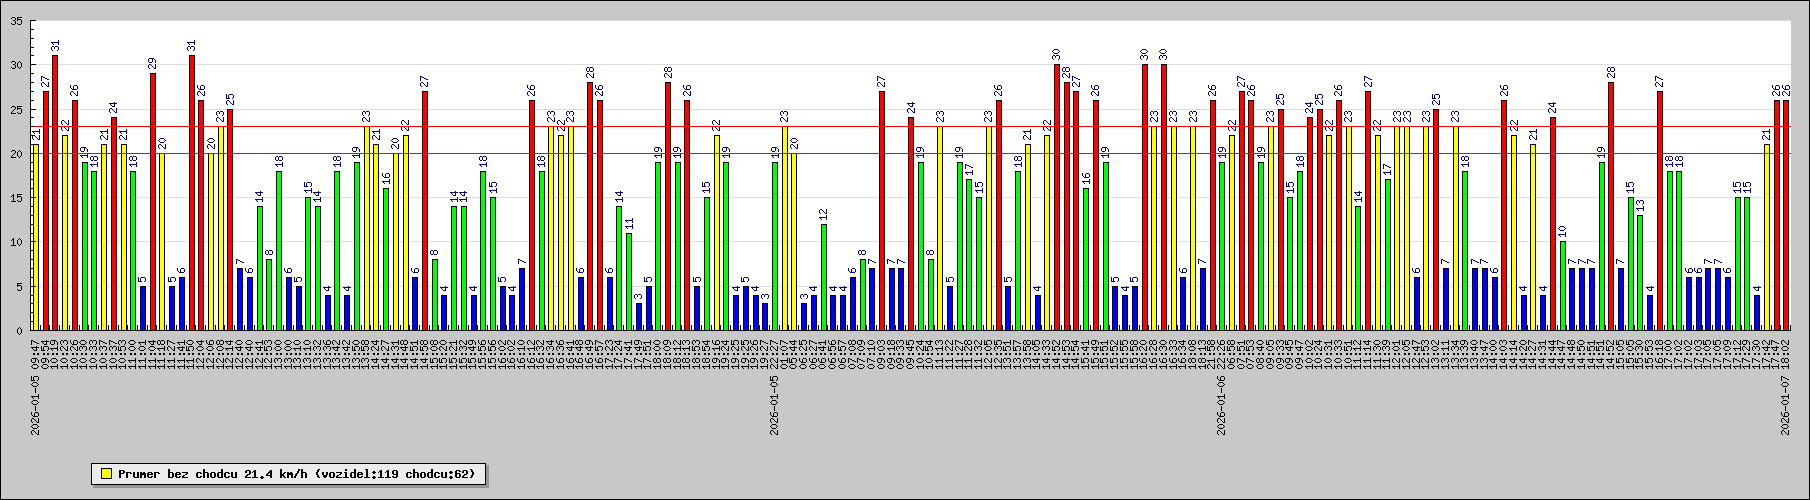Select the red bar labeled 29
1810x500 pixels.
[x=153, y=201]
